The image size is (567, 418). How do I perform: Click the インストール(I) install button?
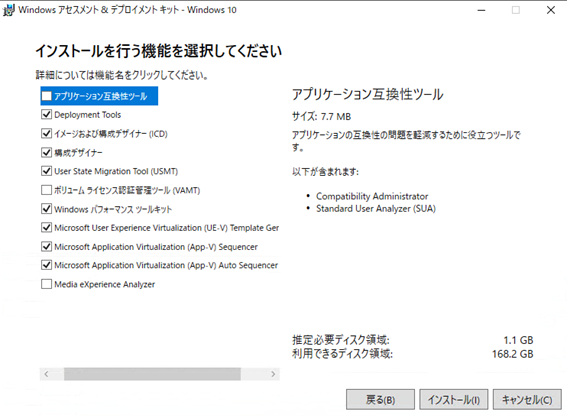[x=454, y=400]
